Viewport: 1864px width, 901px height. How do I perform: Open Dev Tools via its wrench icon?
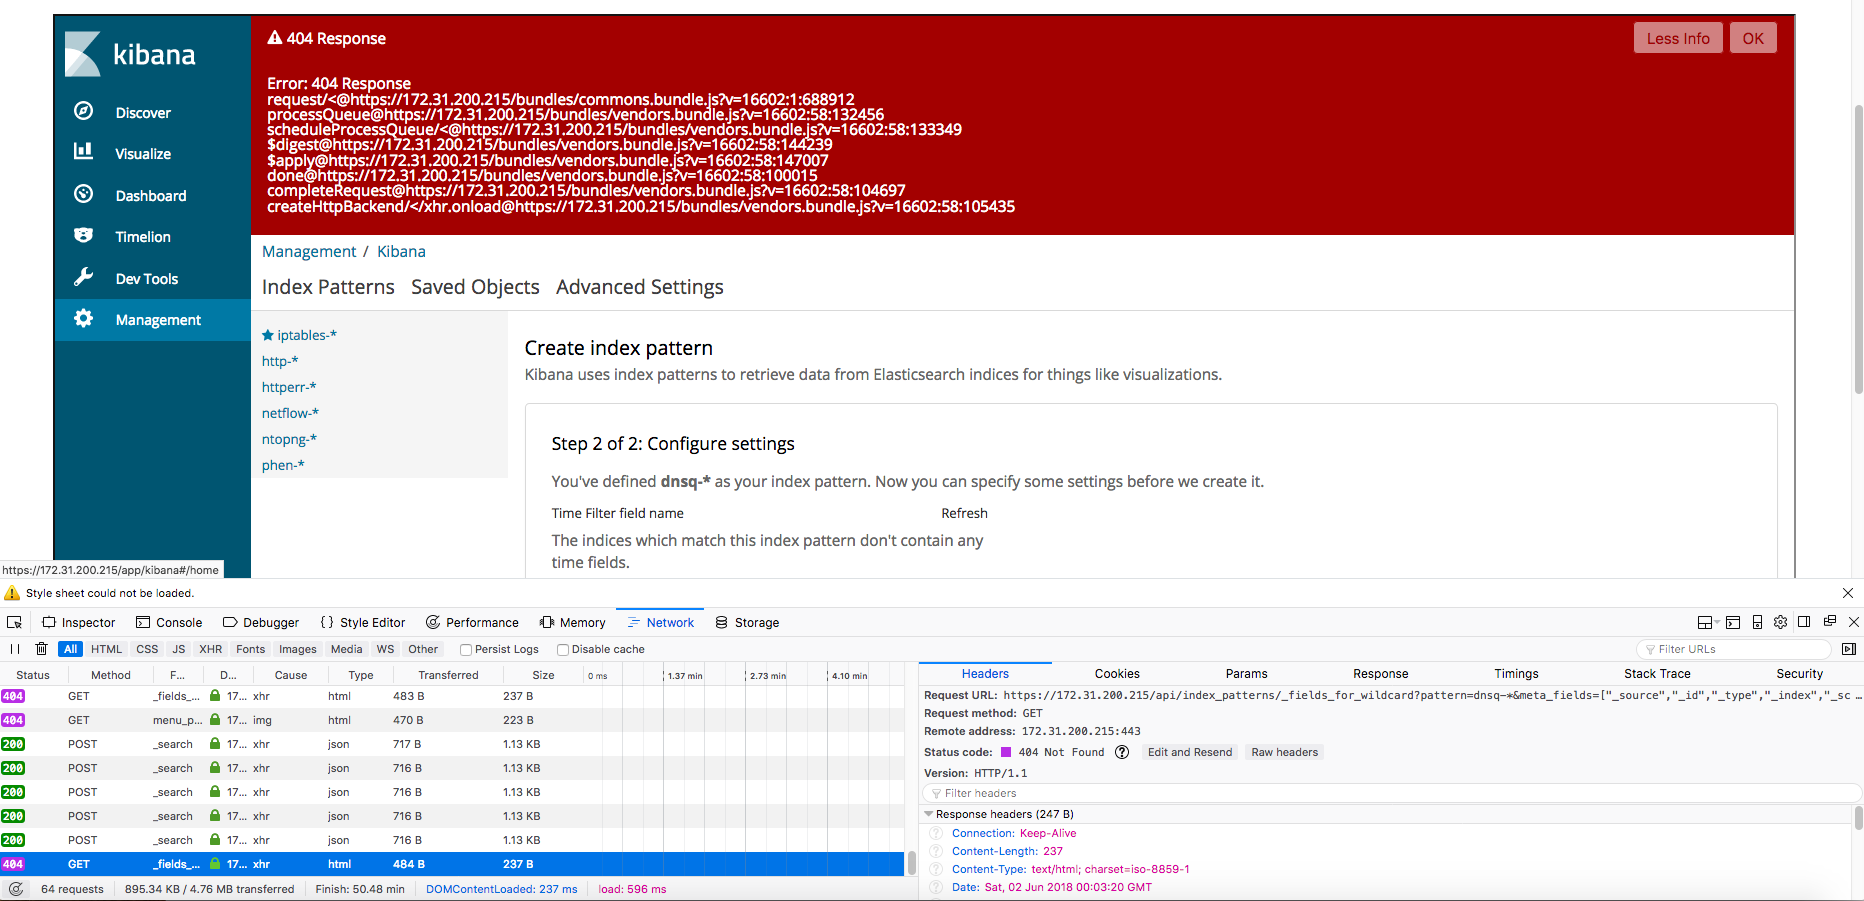click(x=84, y=277)
